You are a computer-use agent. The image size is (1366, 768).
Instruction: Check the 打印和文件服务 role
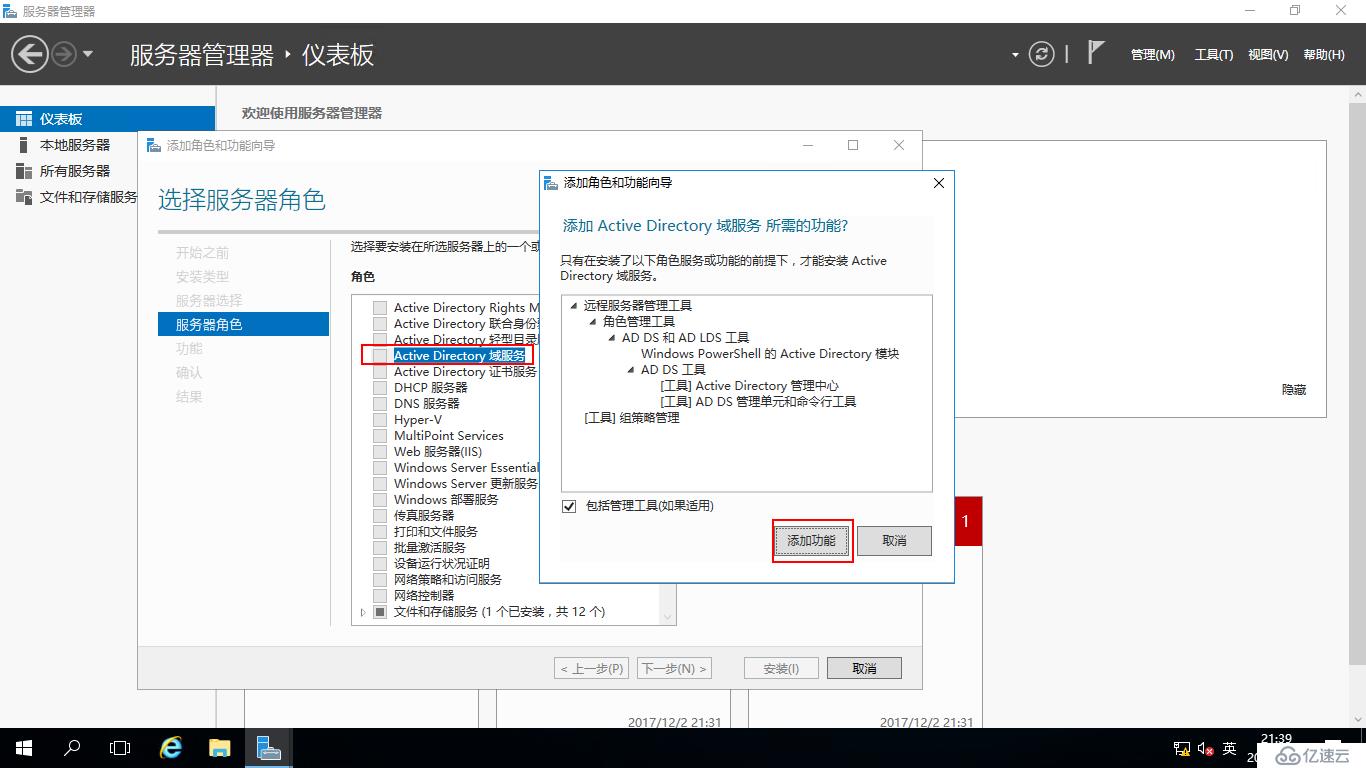click(379, 532)
